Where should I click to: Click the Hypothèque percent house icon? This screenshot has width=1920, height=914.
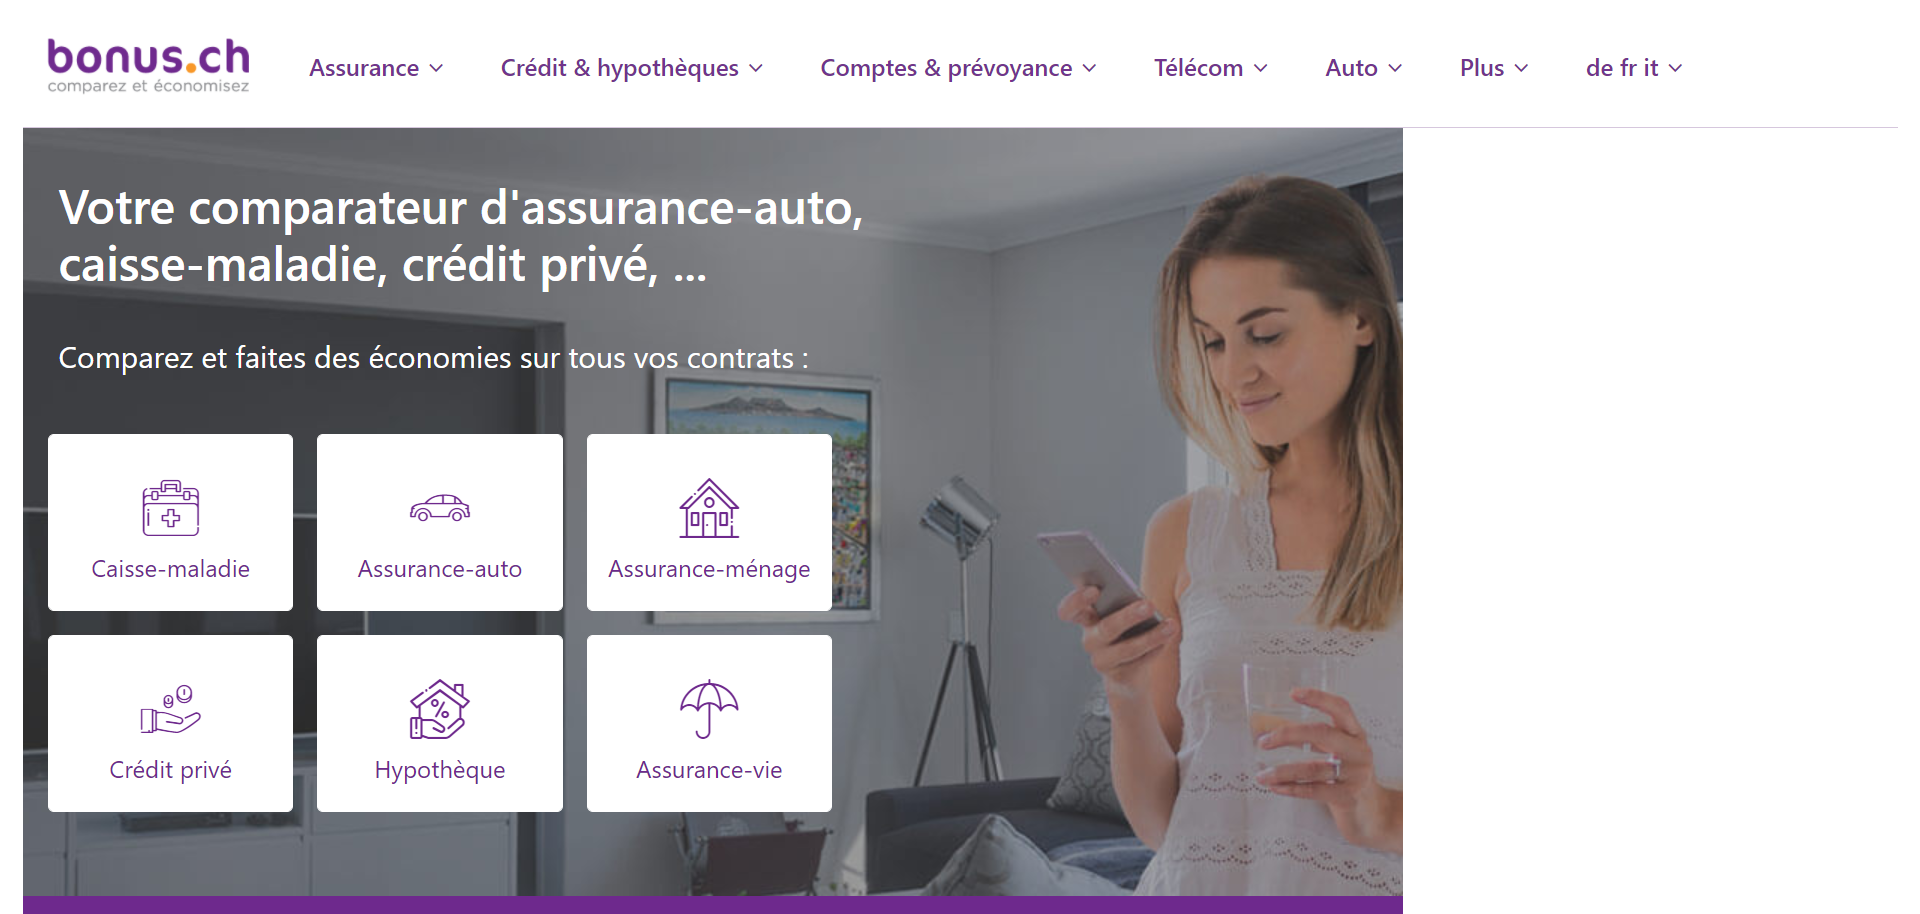(x=440, y=709)
